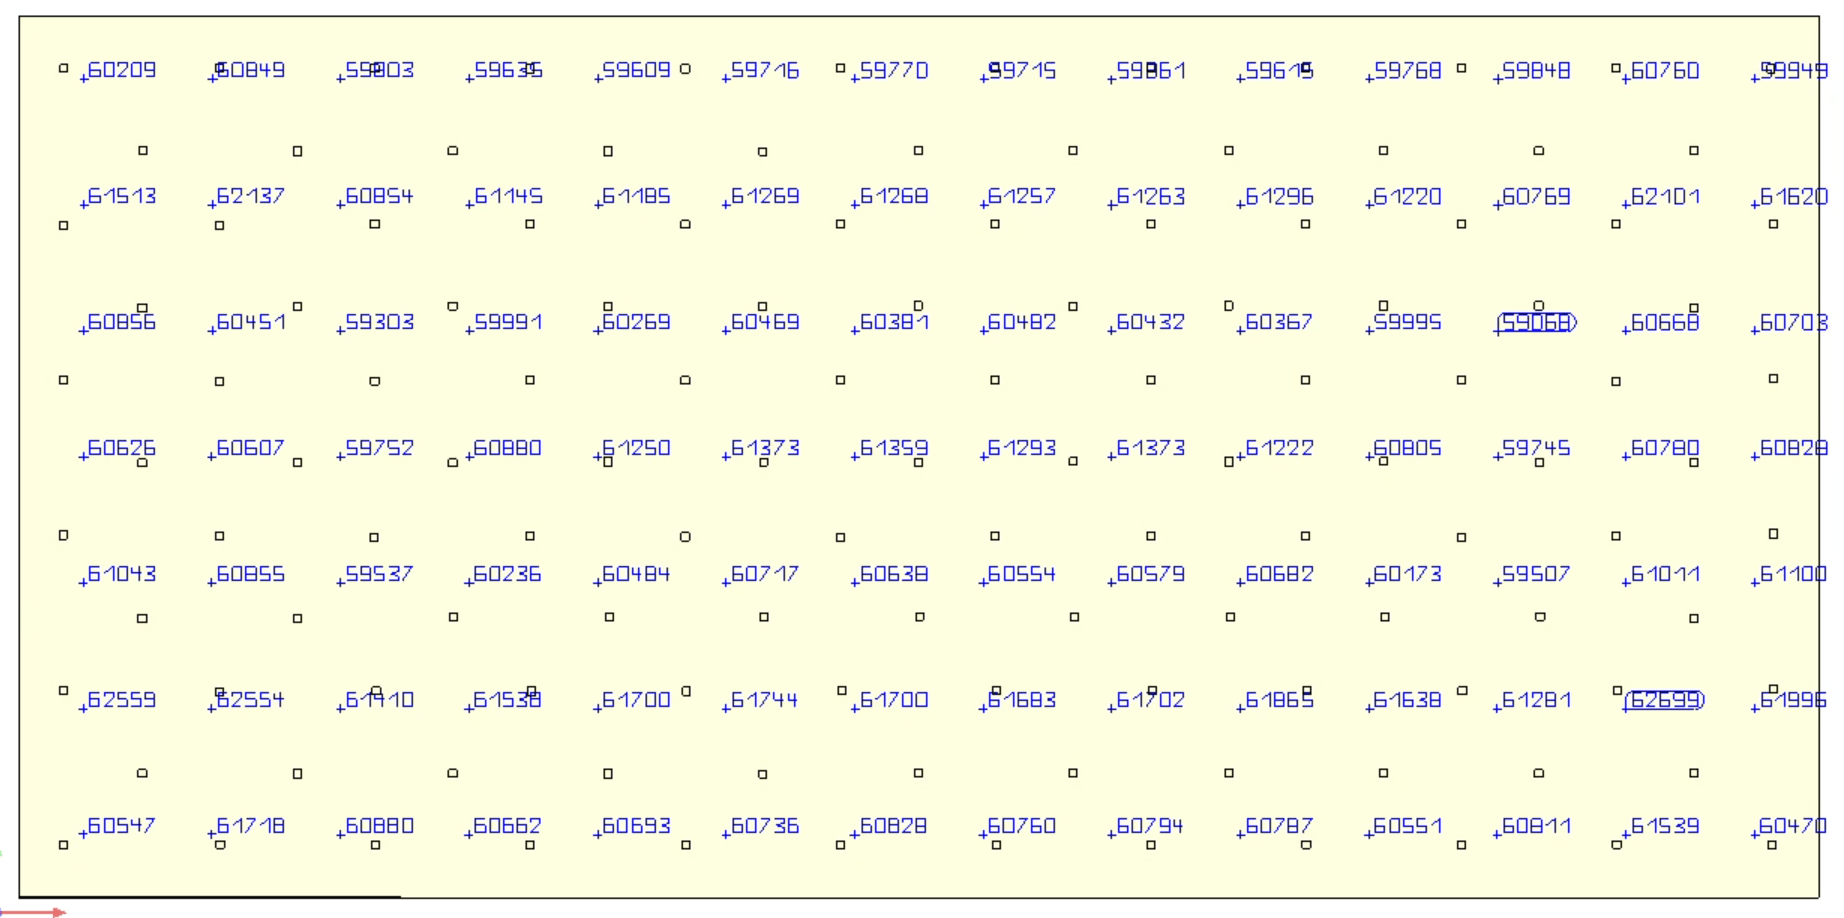Select the point label 60173
This screenshot has width=1844, height=918.
coord(1408,574)
